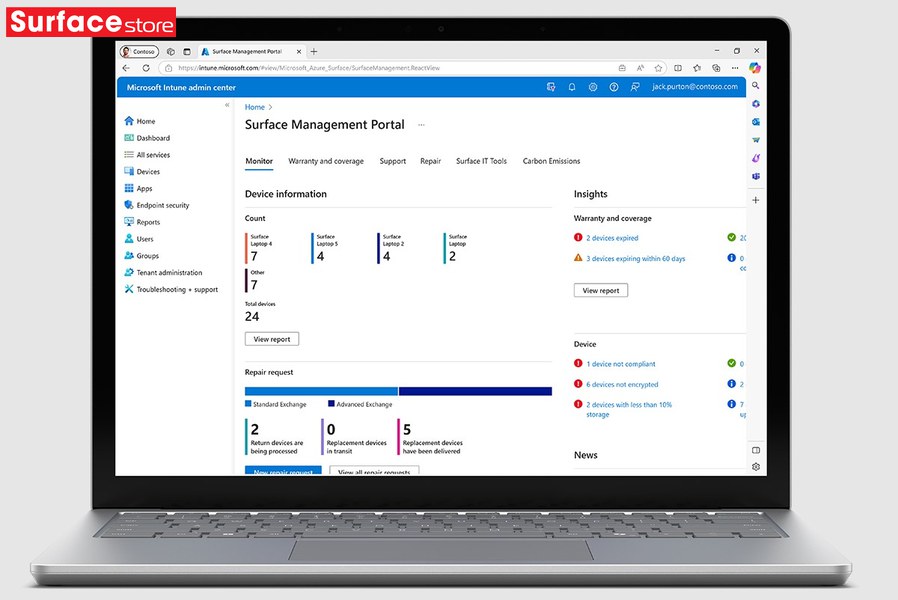Open 6 devices not encrypted link
898x600 pixels.
point(622,385)
